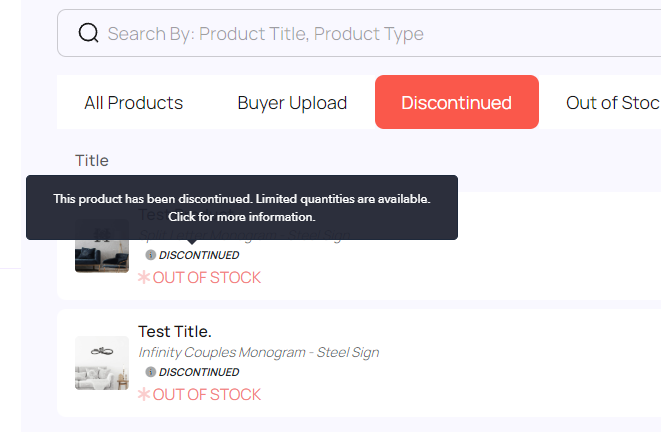Image resolution: width=661 pixels, height=432 pixels.
Task: Click the magnifying glass search icon
Action: [89, 33]
